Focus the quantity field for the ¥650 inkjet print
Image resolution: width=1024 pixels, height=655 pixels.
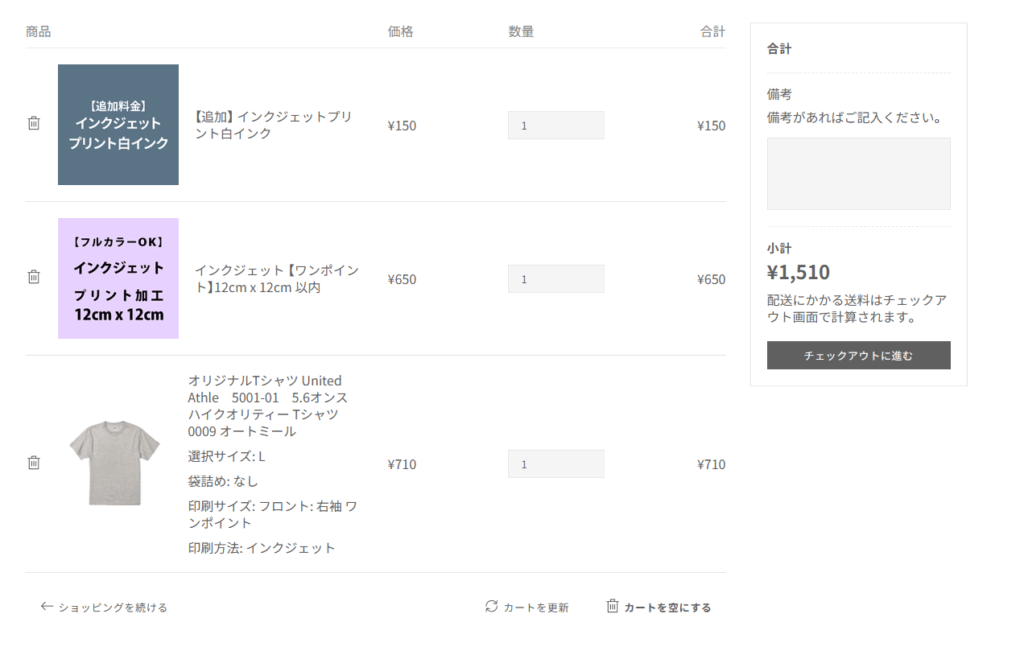coord(556,279)
